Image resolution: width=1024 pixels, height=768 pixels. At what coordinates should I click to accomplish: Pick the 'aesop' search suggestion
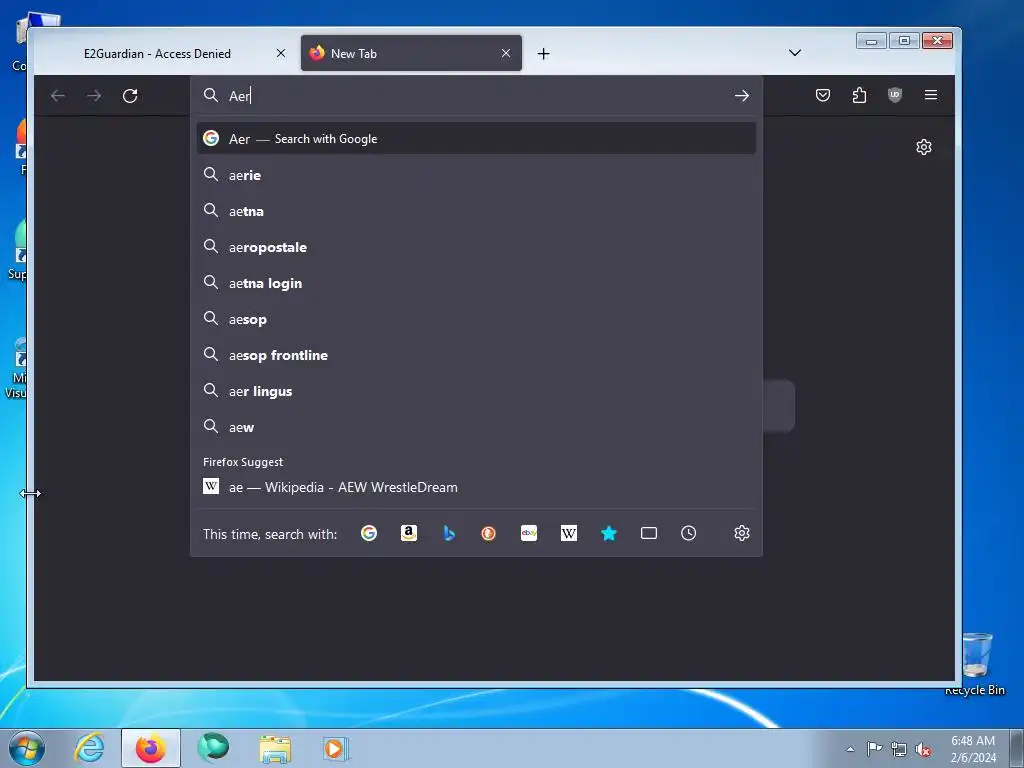point(476,319)
